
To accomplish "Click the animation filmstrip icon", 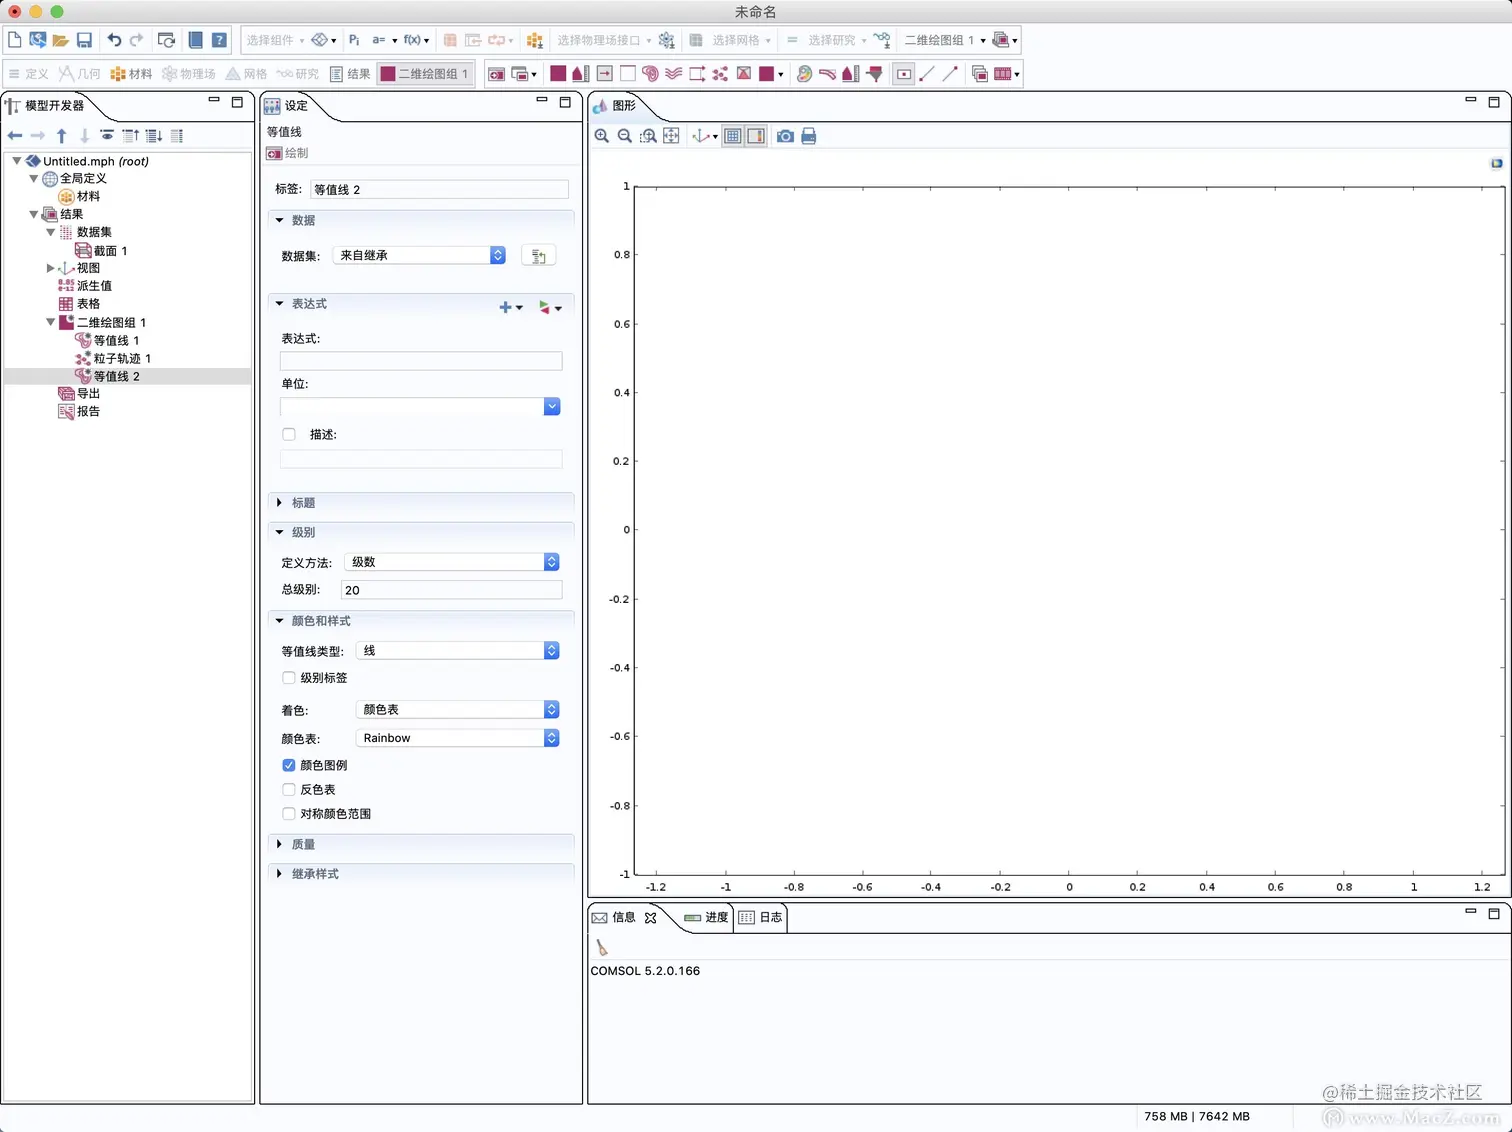I will pyautogui.click(x=1003, y=73).
